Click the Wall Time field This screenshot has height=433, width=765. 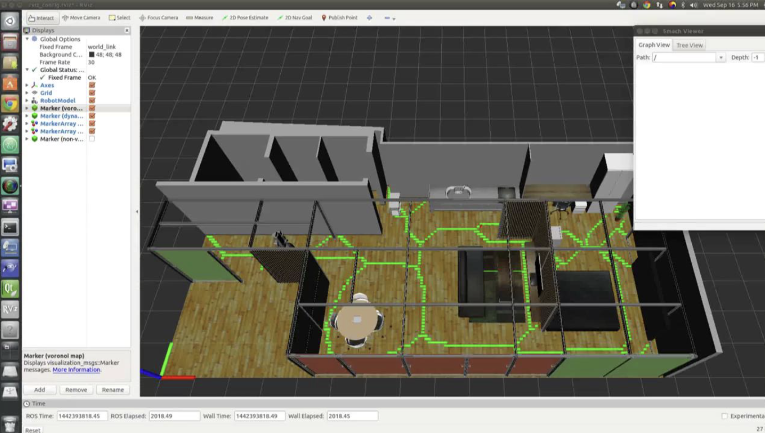pyautogui.click(x=259, y=416)
